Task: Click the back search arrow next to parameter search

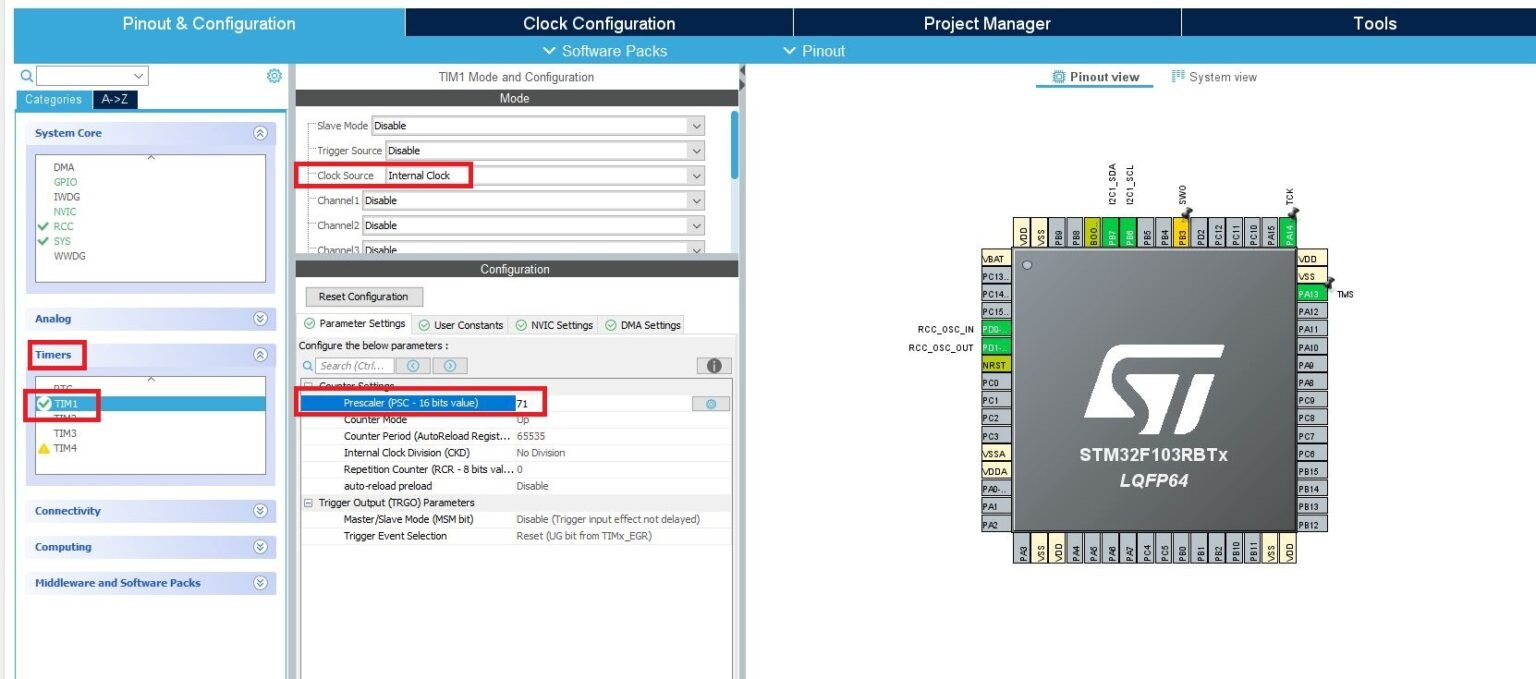Action: (x=412, y=365)
